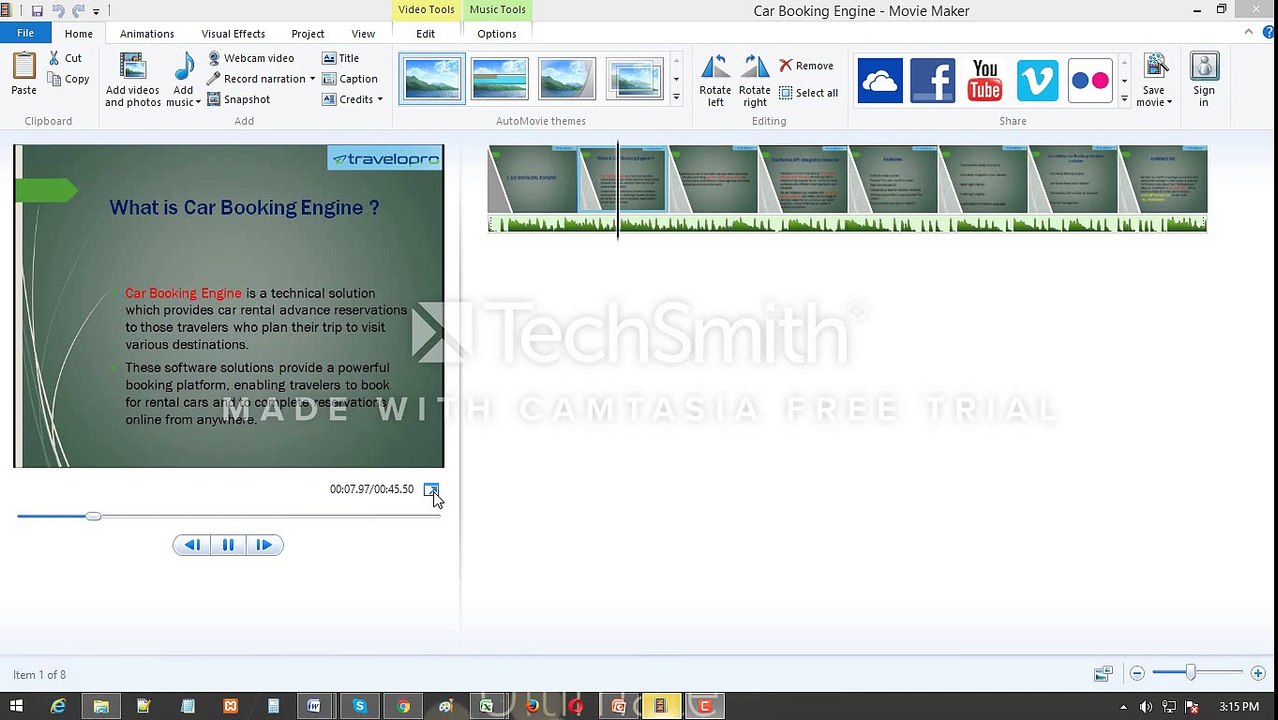
Task: Step to the next frame
Action: 264,545
